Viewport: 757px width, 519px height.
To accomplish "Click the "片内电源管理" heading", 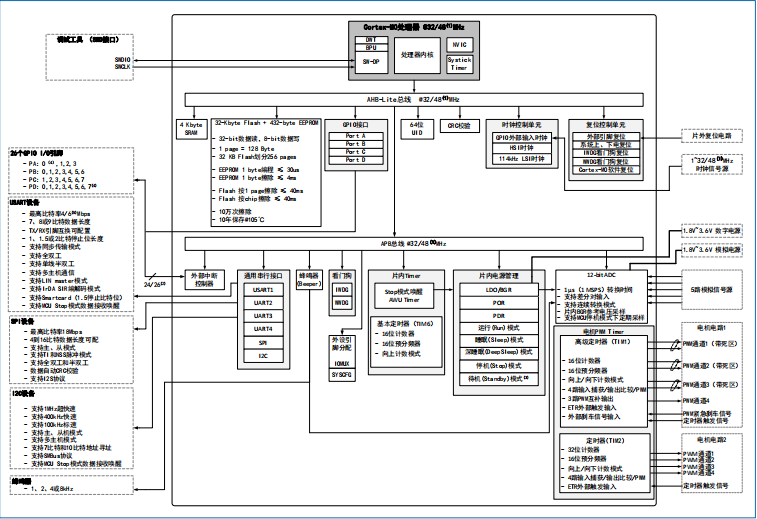I will point(499,276).
